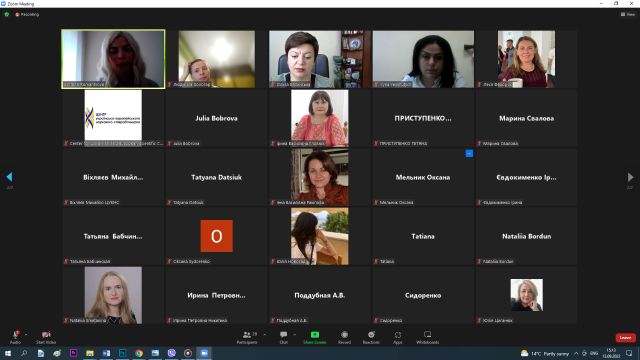The height and width of the screenshot is (360, 640).
Task: Open the View layout menu
Action: coord(628,14)
